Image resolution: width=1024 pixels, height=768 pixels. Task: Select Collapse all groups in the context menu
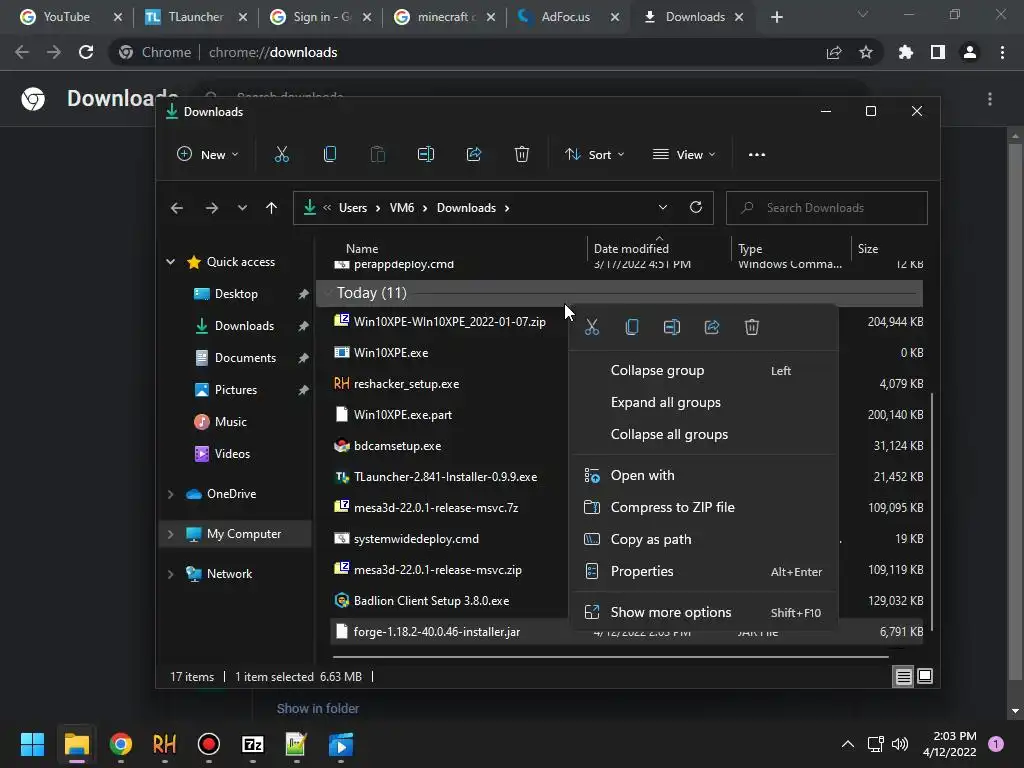(703, 434)
